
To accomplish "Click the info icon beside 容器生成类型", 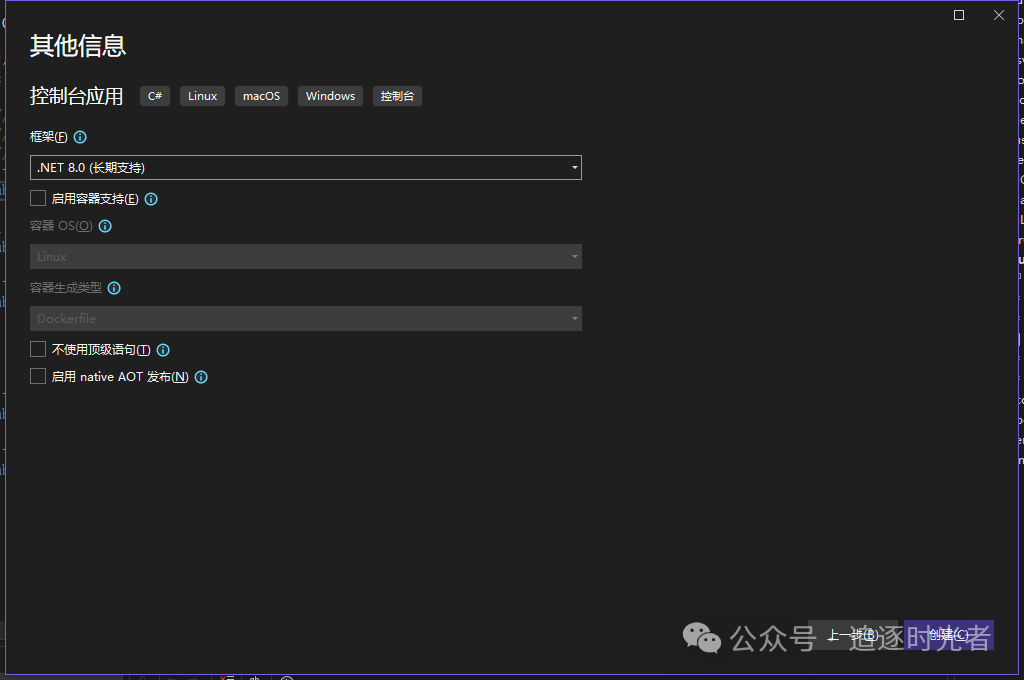I will point(114,288).
